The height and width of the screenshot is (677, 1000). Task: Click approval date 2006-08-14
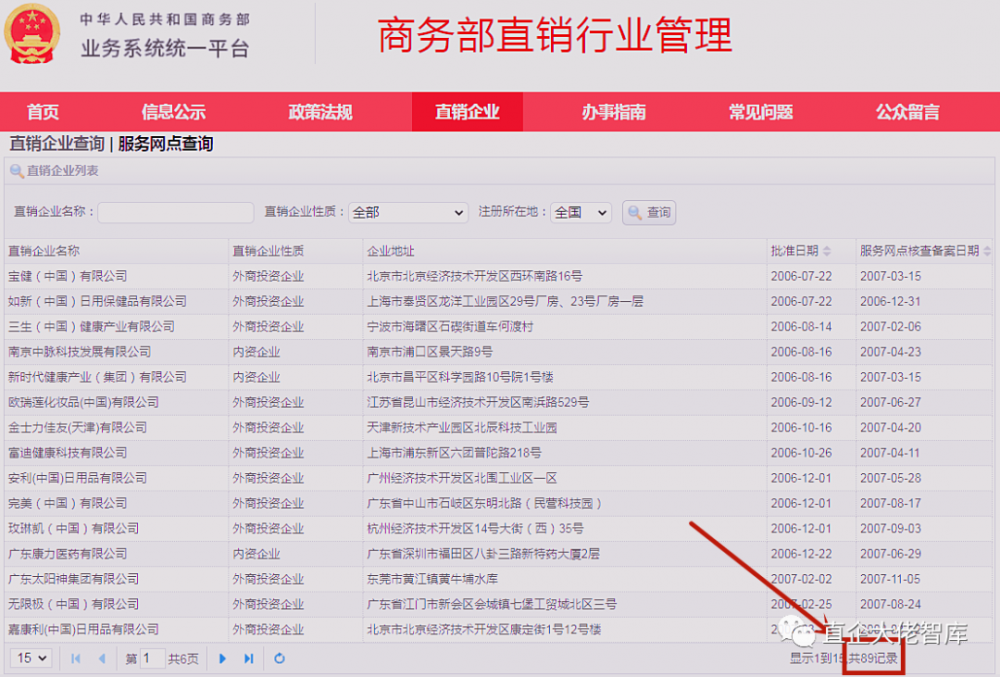[801, 327]
